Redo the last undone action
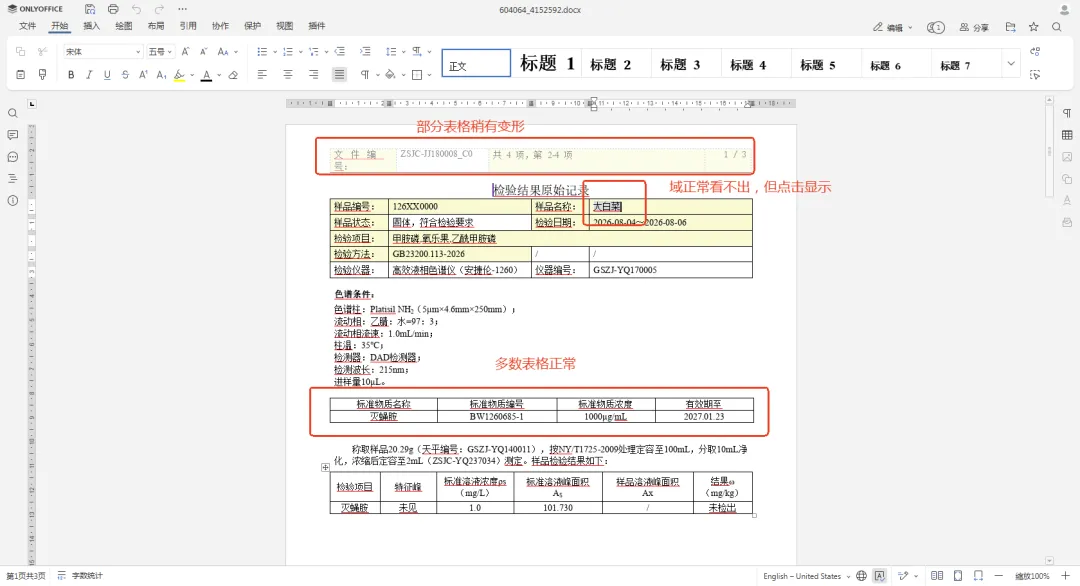1080x586 pixels. pyautogui.click(x=159, y=9)
